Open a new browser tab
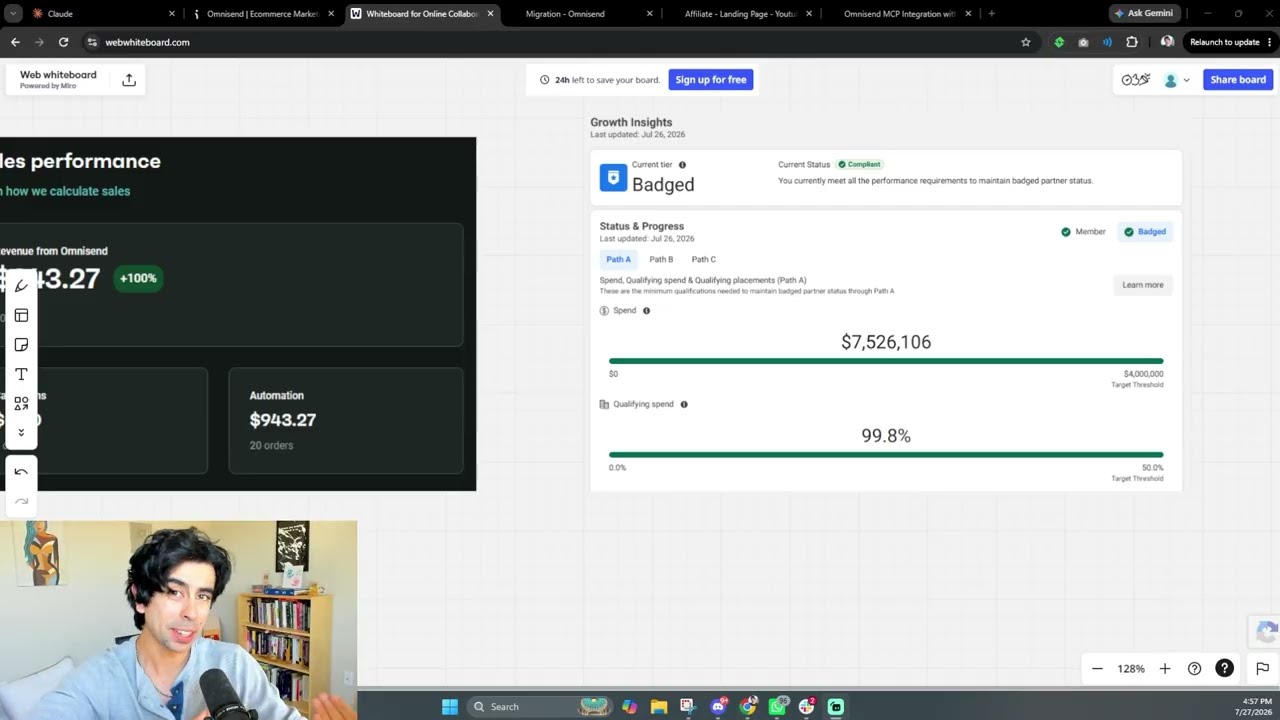The image size is (1280, 720). 991,14
